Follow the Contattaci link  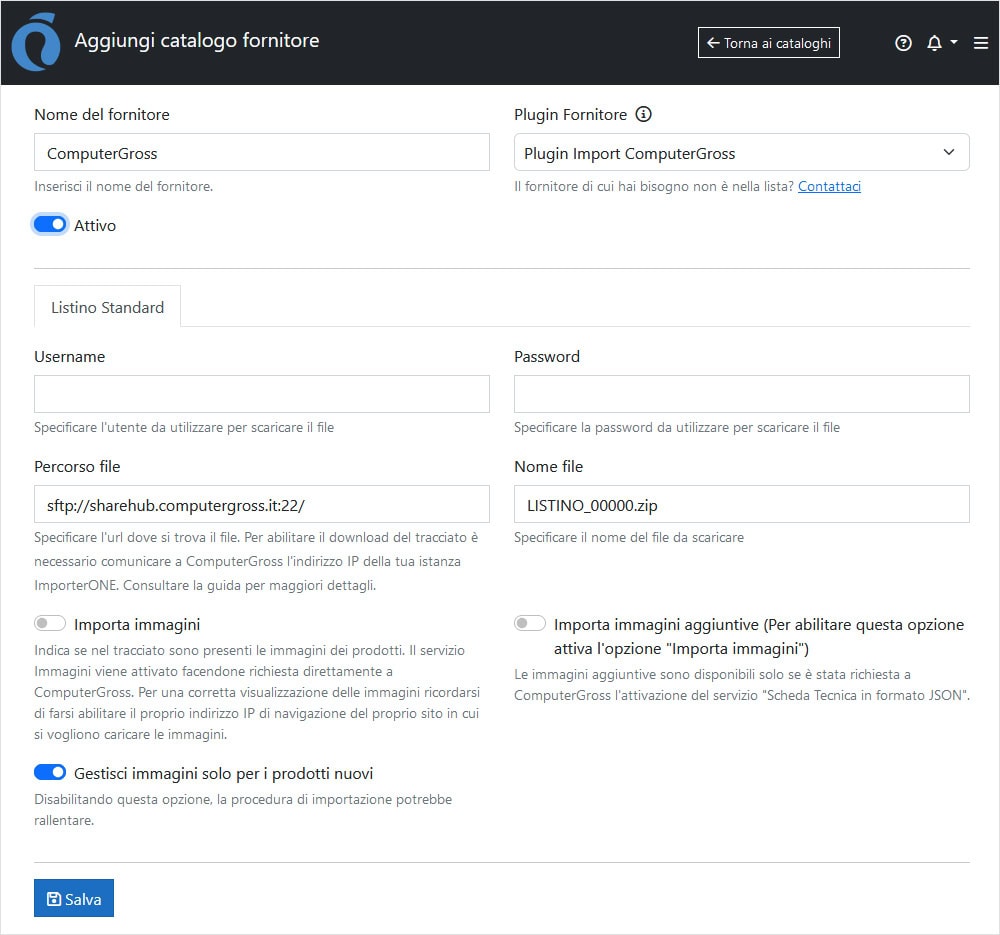829,186
